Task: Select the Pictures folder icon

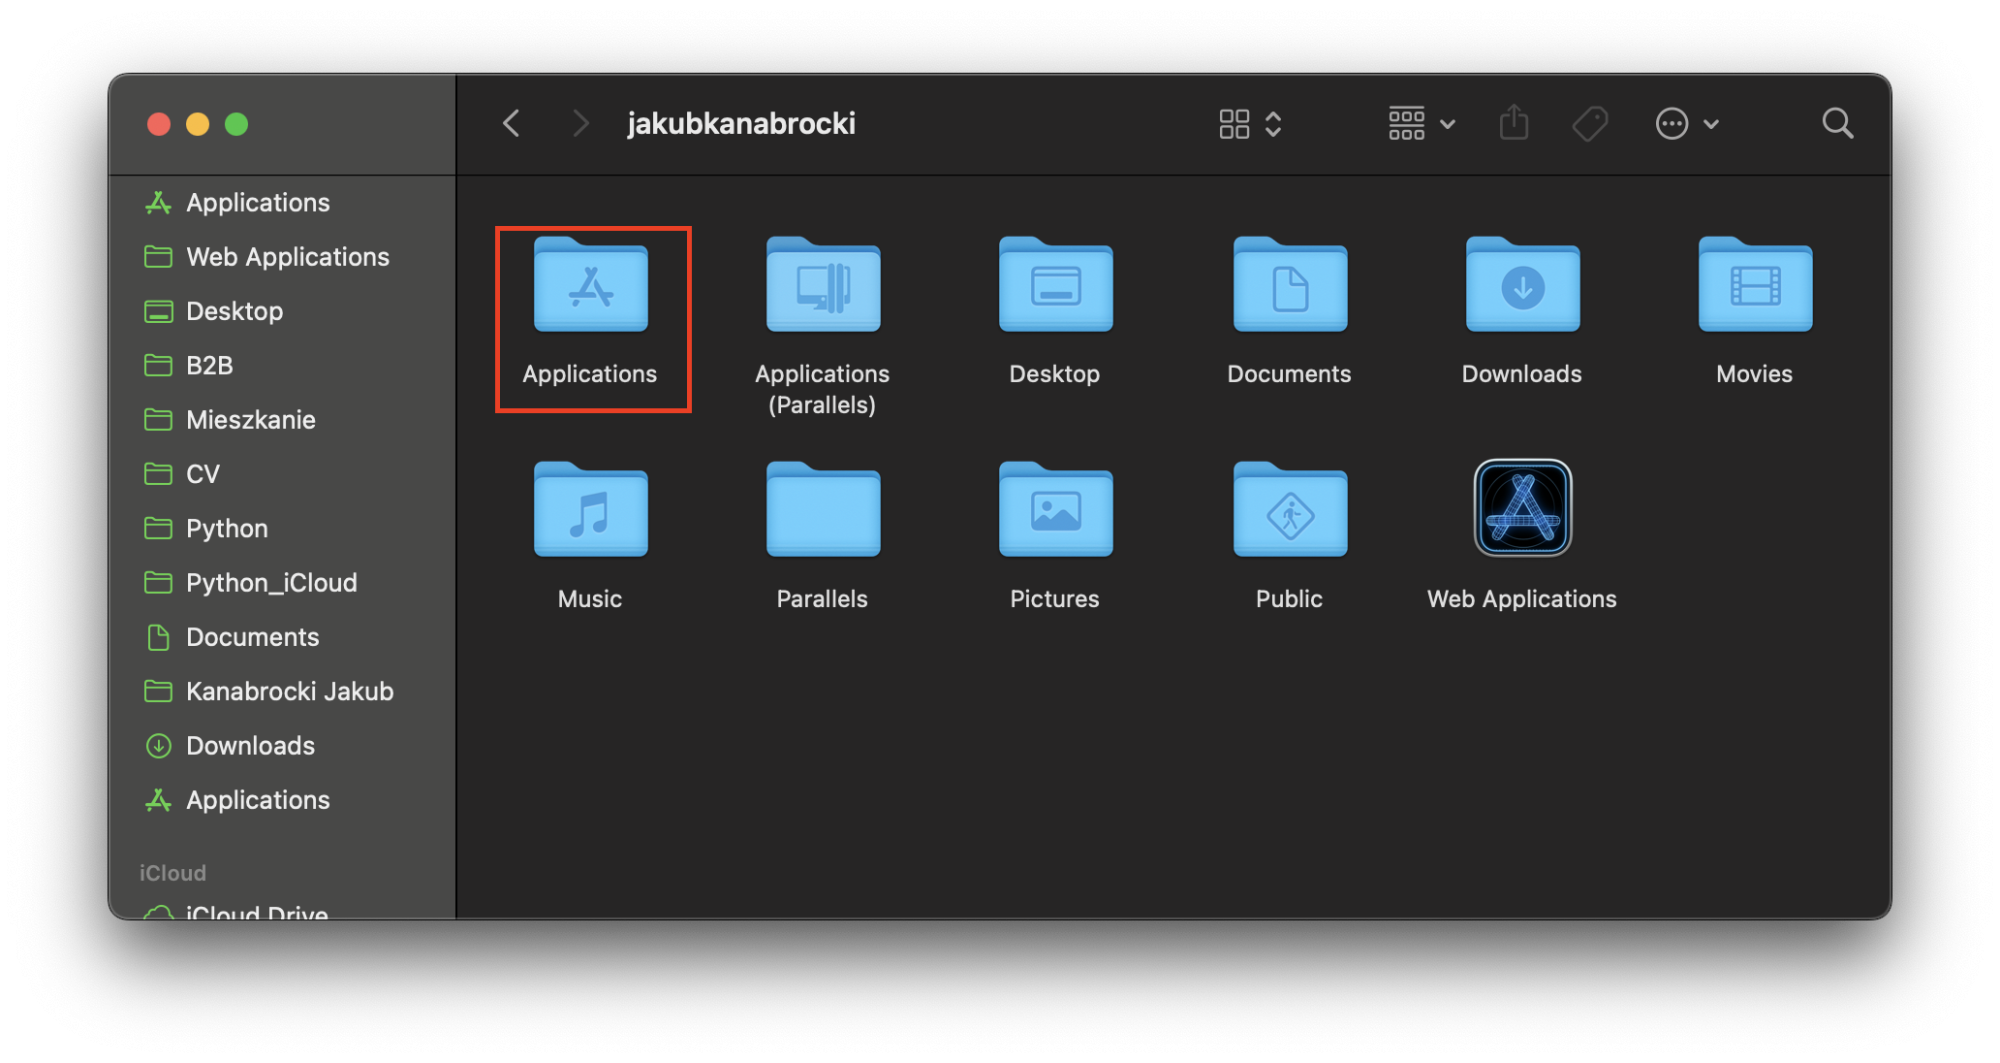Action: (1056, 510)
